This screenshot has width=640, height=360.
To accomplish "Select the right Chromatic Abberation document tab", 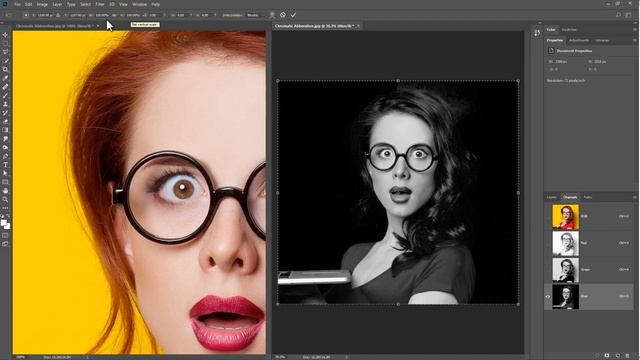I will pyautogui.click(x=314, y=26).
